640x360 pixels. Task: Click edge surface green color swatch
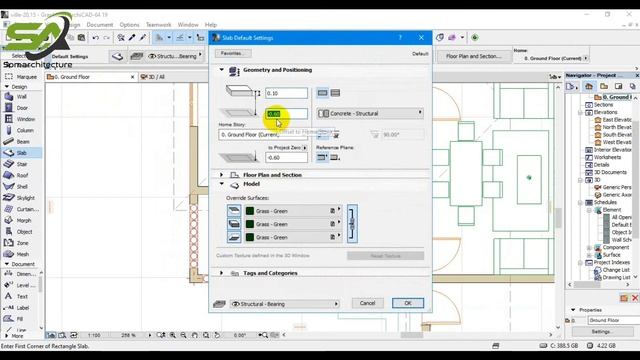[250, 224]
